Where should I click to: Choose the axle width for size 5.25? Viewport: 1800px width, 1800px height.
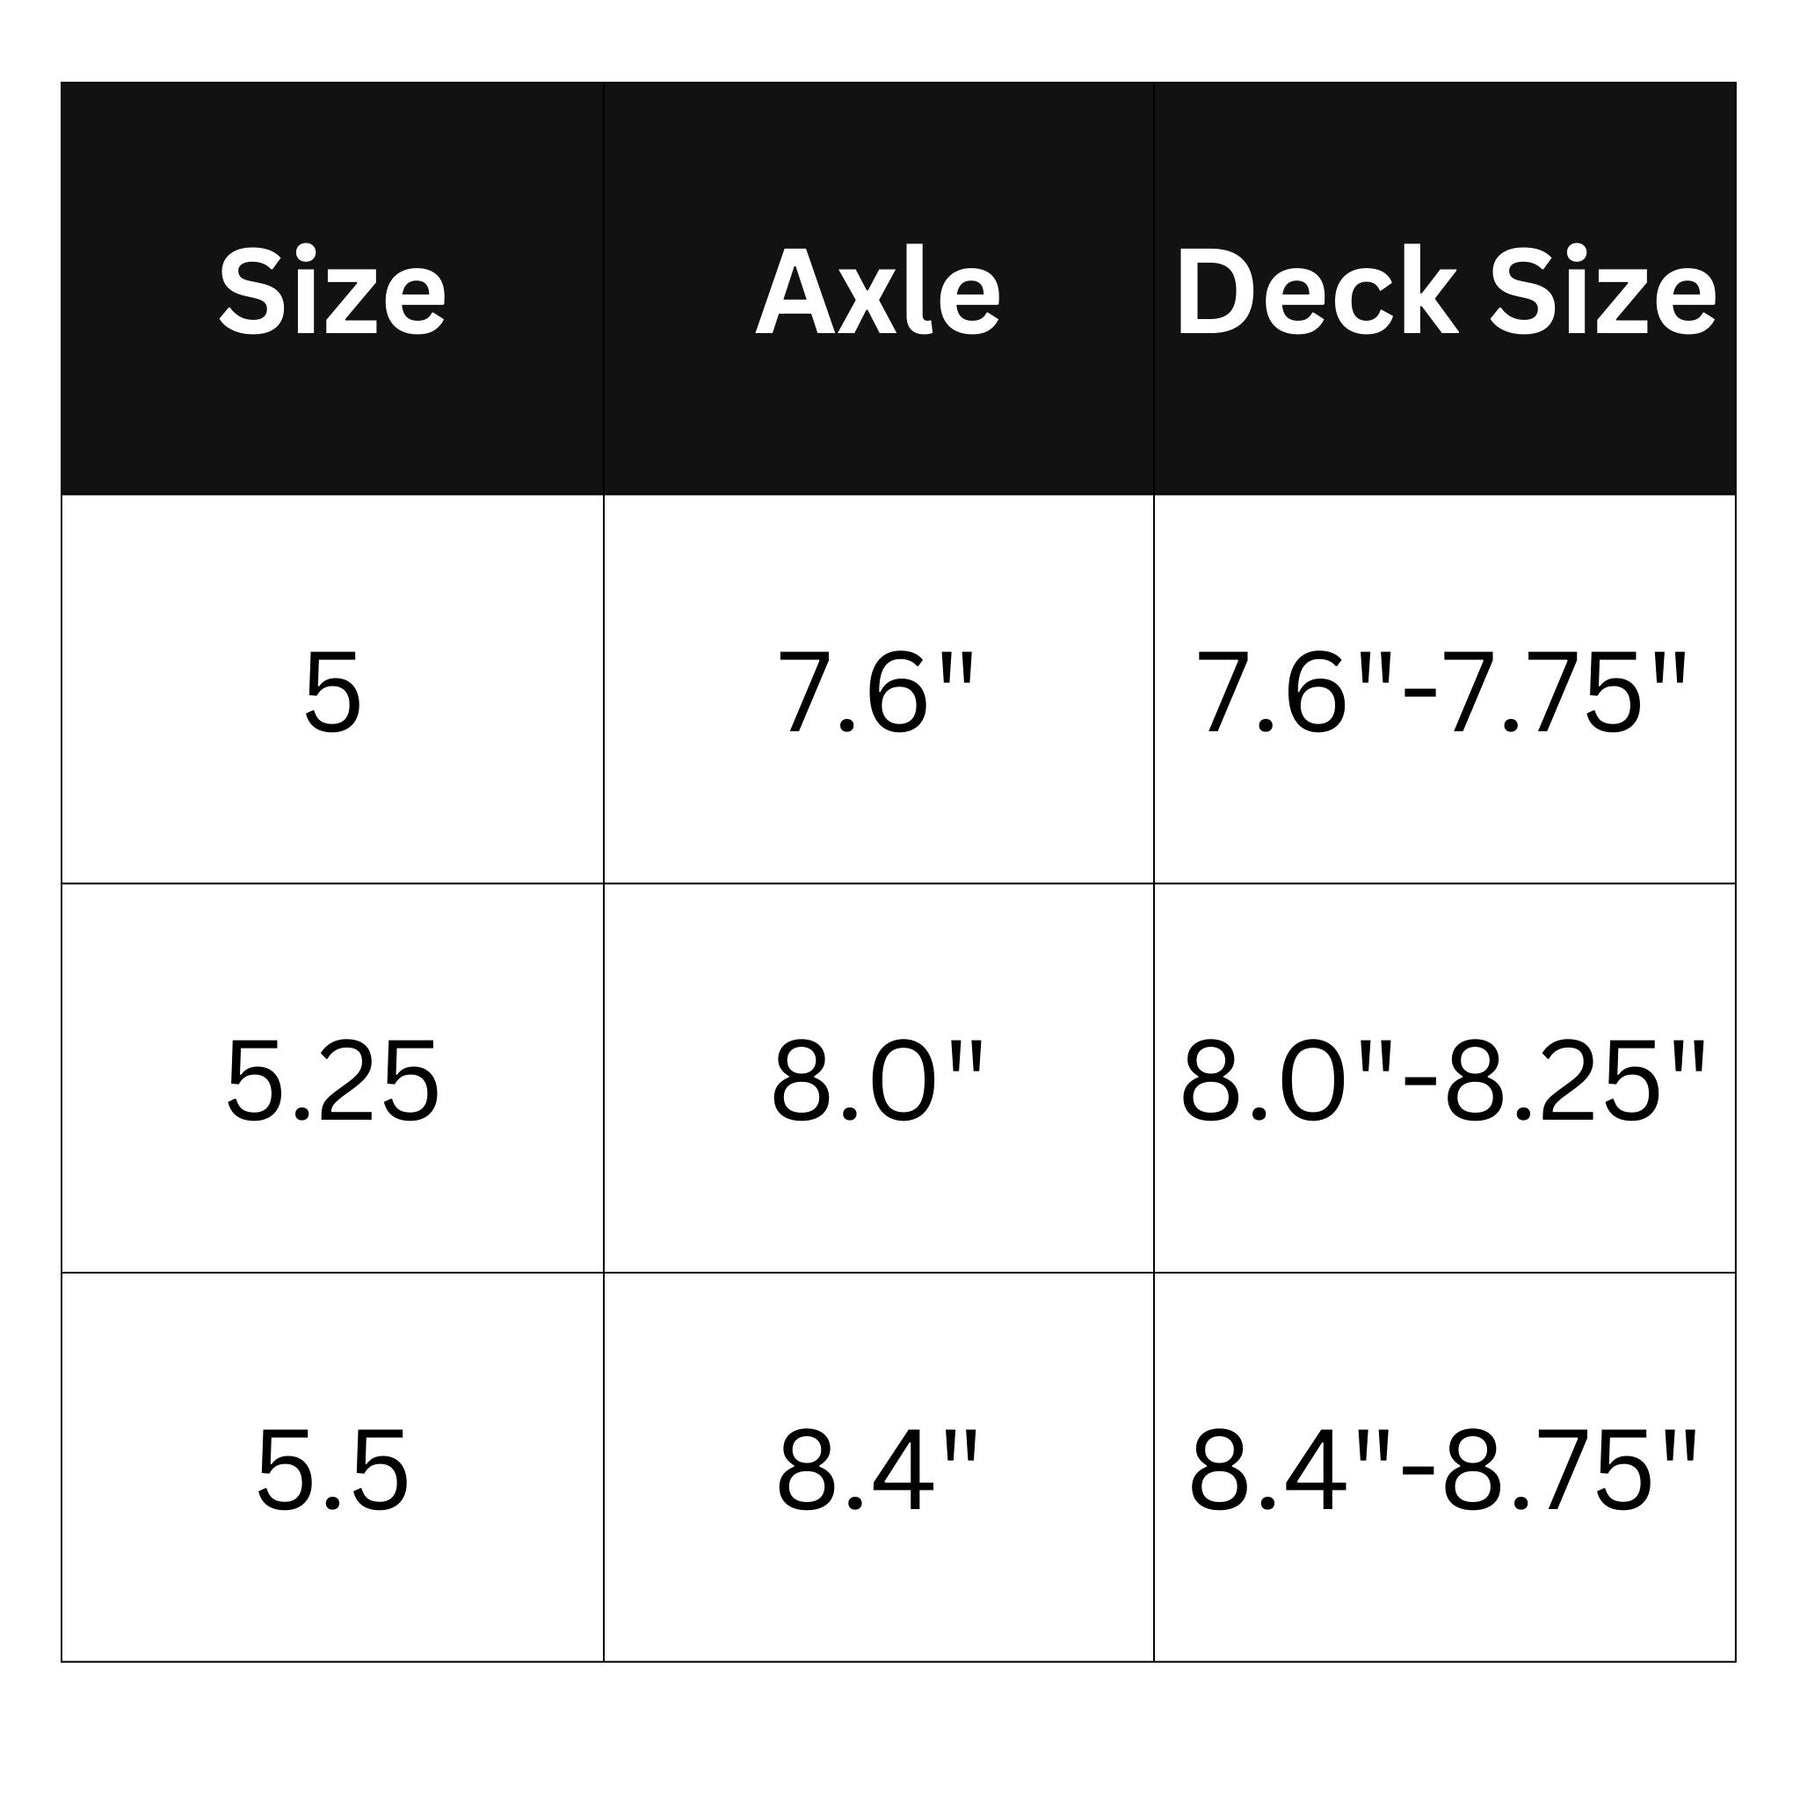tap(878, 1078)
